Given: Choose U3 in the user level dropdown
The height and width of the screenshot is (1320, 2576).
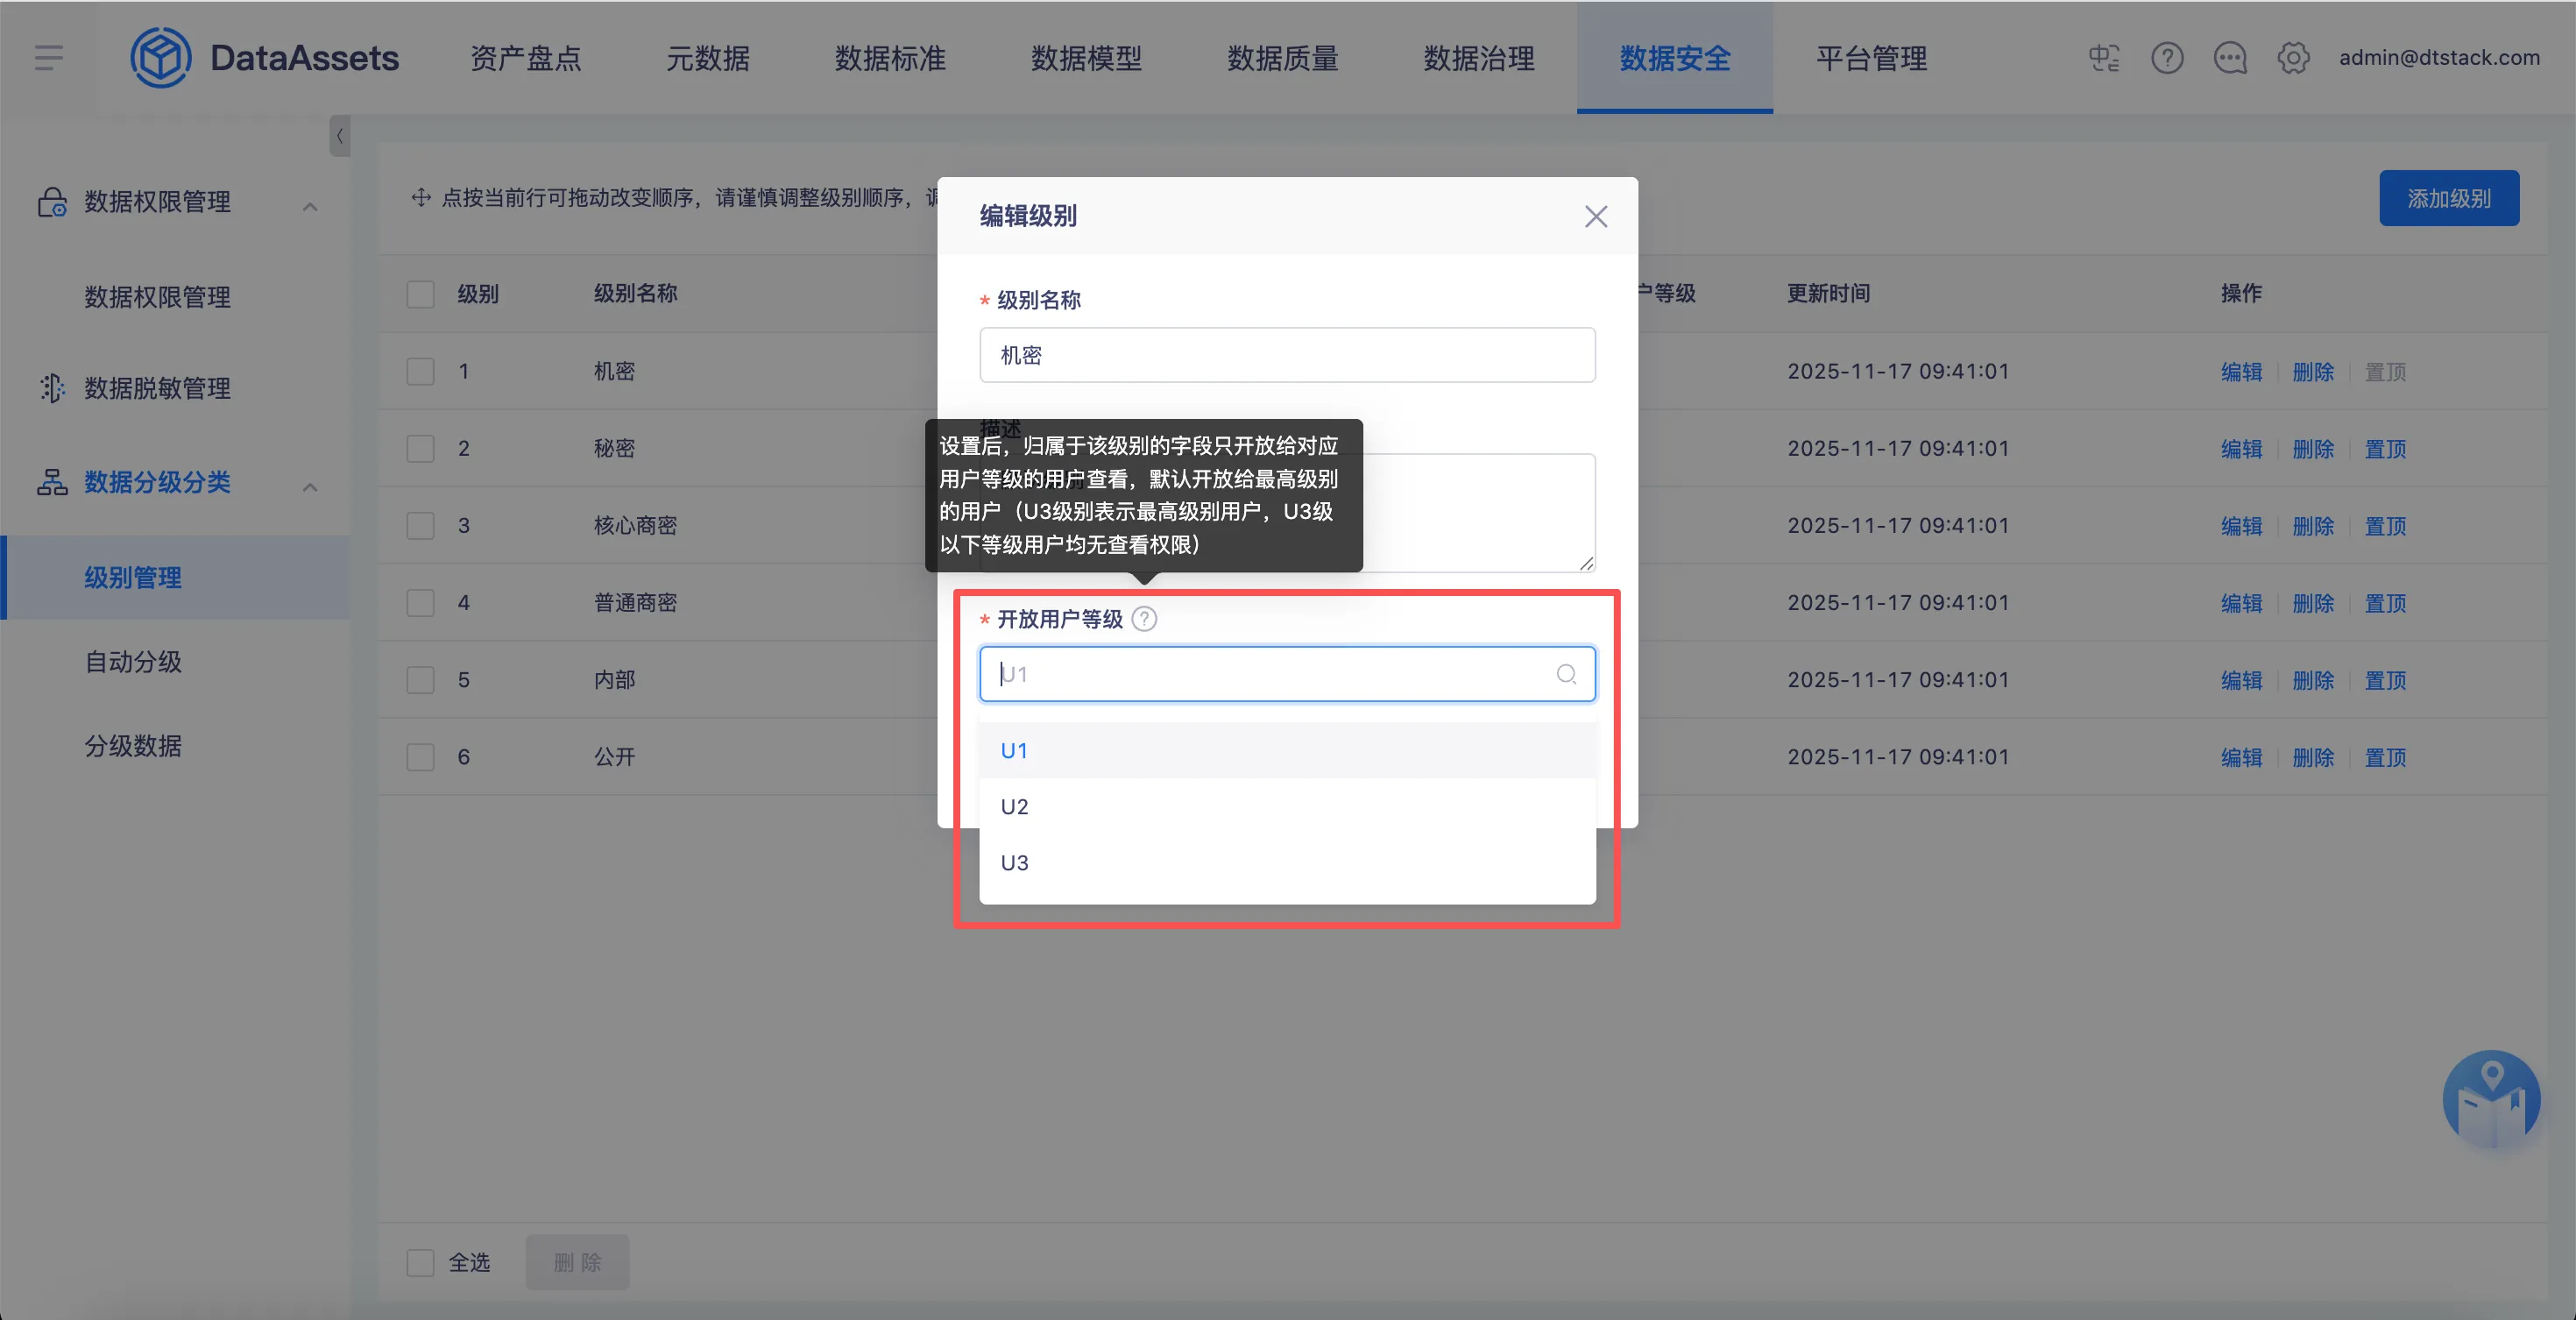Looking at the screenshot, I should click(1014, 862).
